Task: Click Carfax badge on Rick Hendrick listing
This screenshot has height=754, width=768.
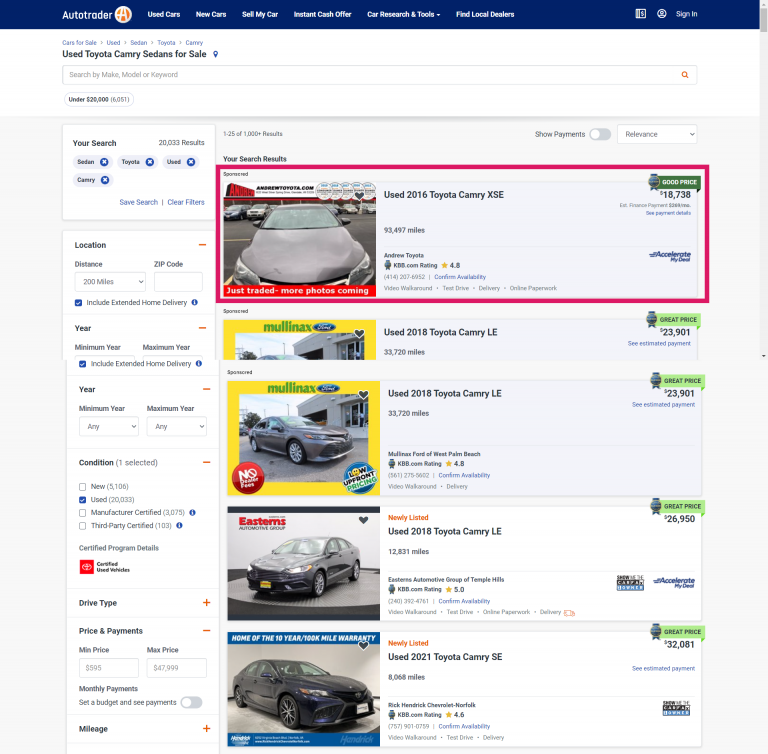Action: coord(676,708)
